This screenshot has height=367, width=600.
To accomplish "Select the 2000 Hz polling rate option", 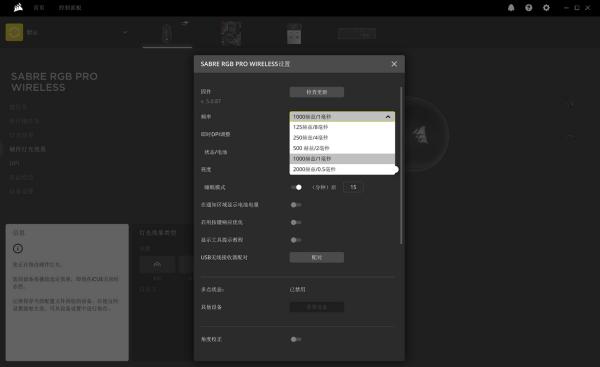I will tap(342, 169).
